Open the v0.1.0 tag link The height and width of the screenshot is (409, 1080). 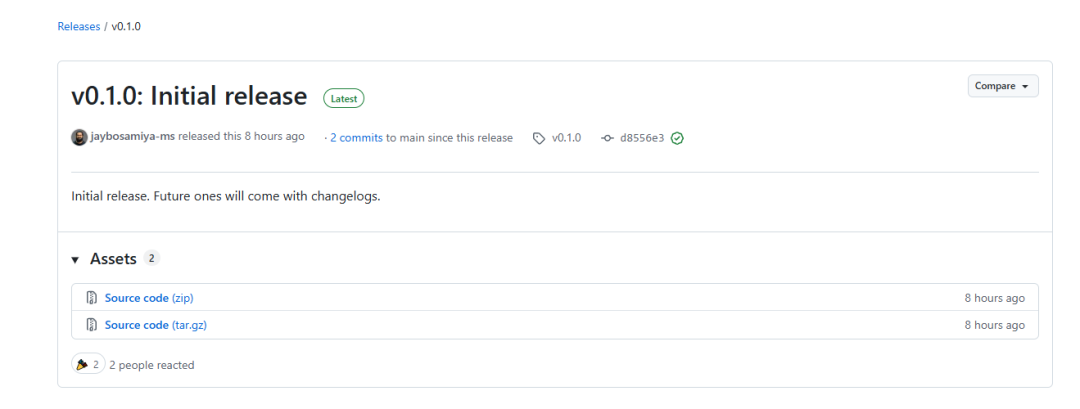[x=566, y=138]
